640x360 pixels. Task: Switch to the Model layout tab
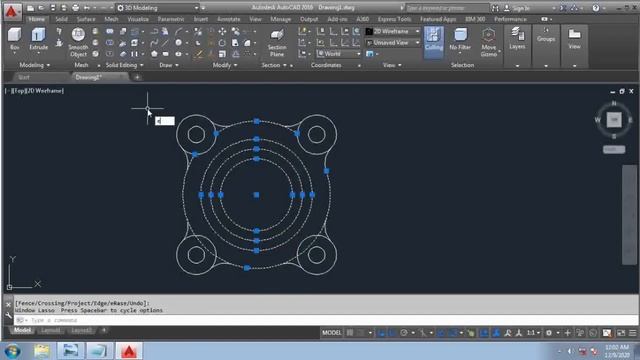[22, 330]
